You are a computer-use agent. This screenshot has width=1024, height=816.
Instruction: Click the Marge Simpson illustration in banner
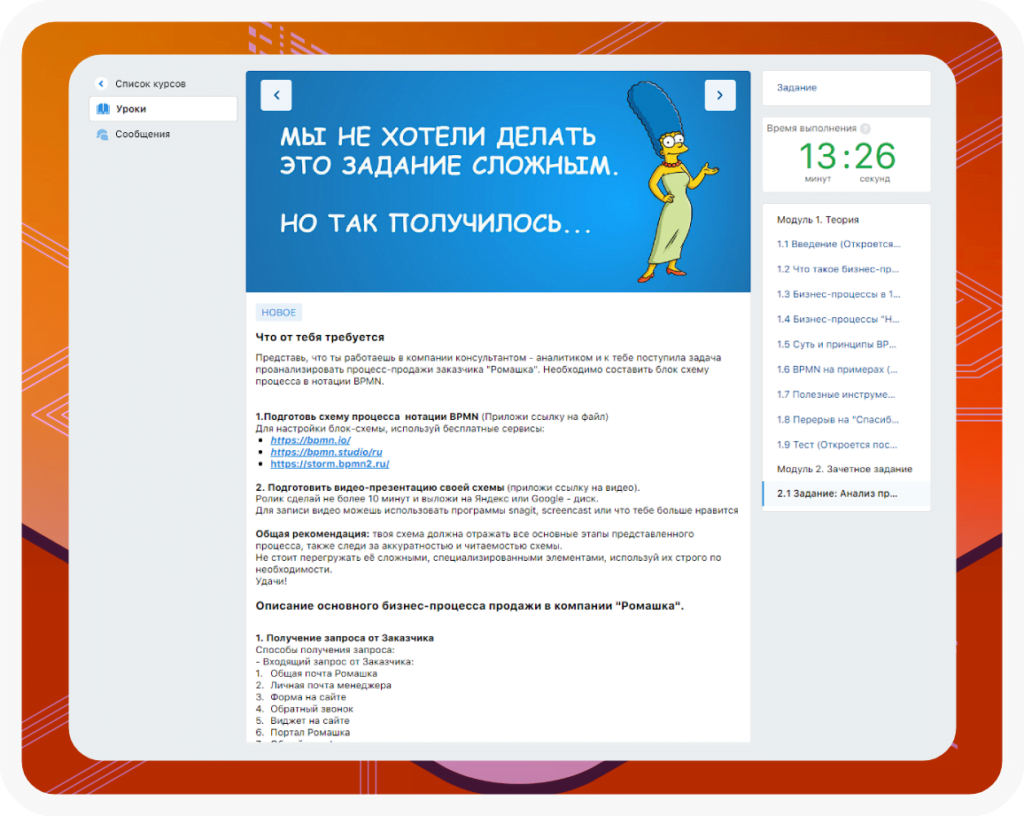tap(671, 182)
